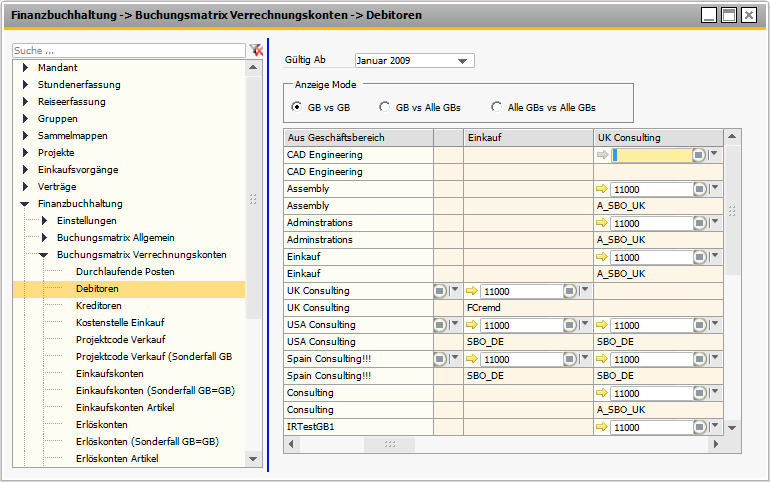Click the yellow link arrow in Assembly row

[601, 189]
